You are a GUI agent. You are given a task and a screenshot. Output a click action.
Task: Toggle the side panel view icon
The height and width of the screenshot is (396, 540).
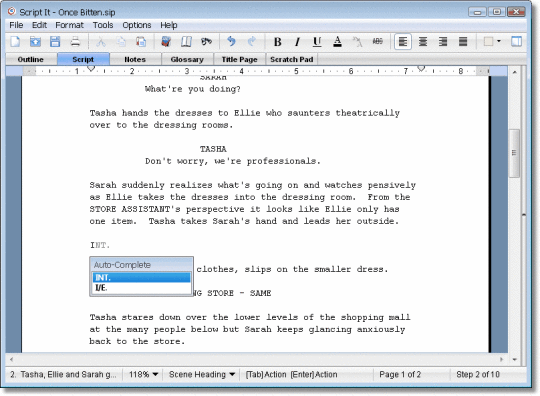coord(516,42)
